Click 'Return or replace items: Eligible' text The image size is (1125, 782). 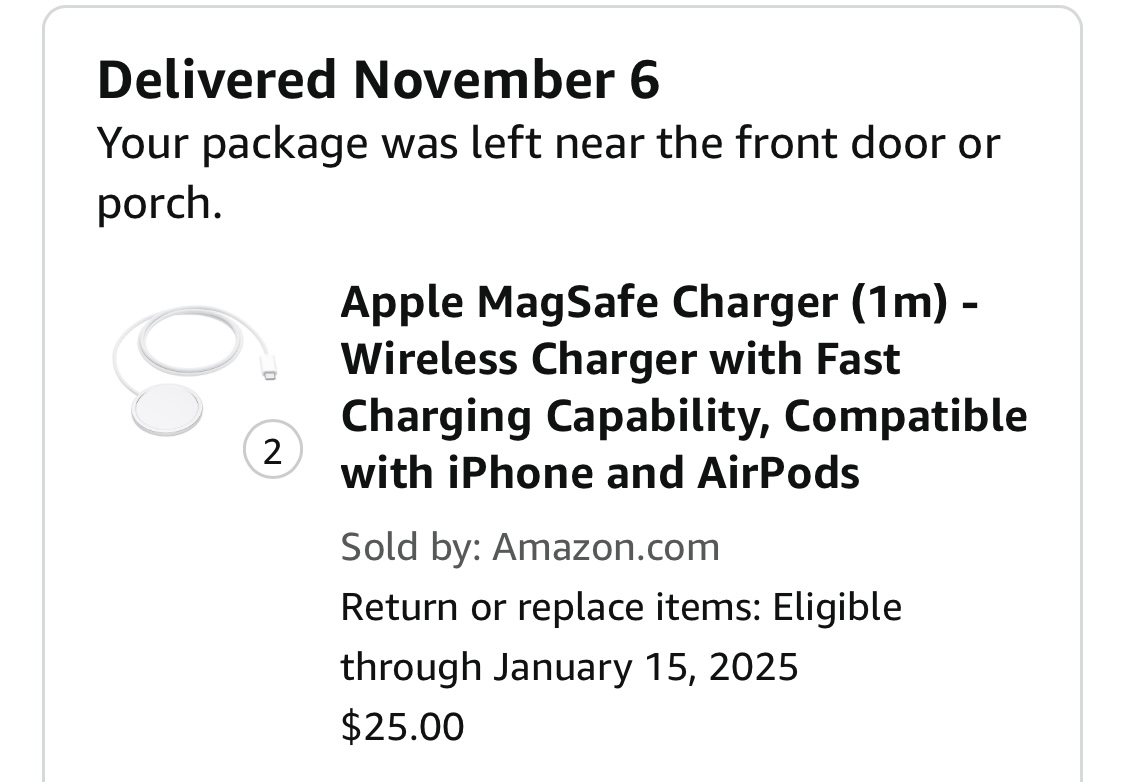(620, 607)
